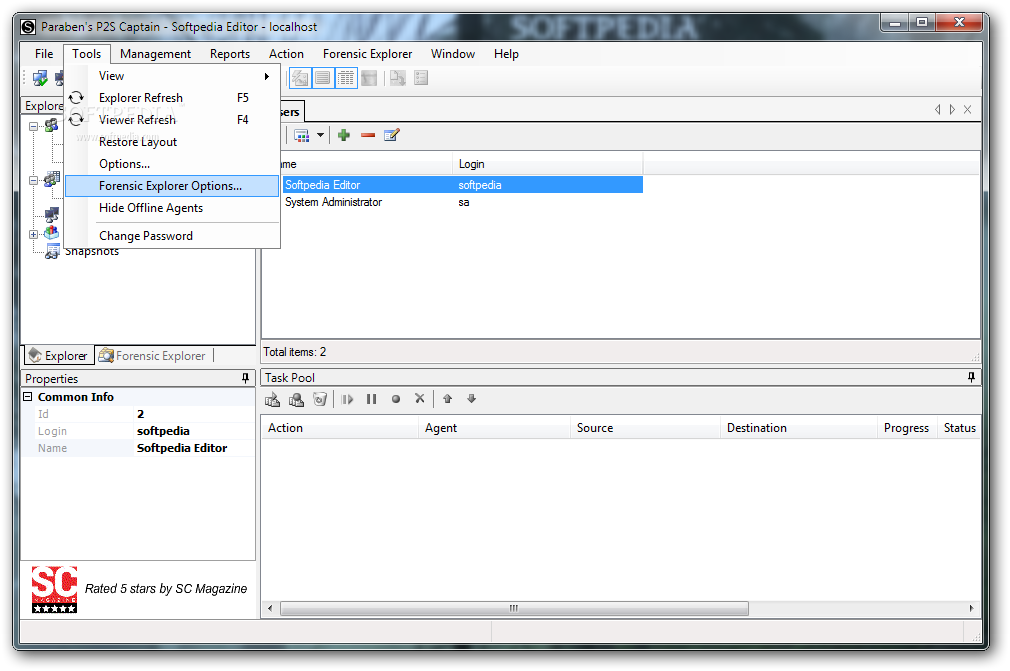Open the dropdown arrow next to column chooser icon
The height and width of the screenshot is (671, 1010).
(320, 135)
